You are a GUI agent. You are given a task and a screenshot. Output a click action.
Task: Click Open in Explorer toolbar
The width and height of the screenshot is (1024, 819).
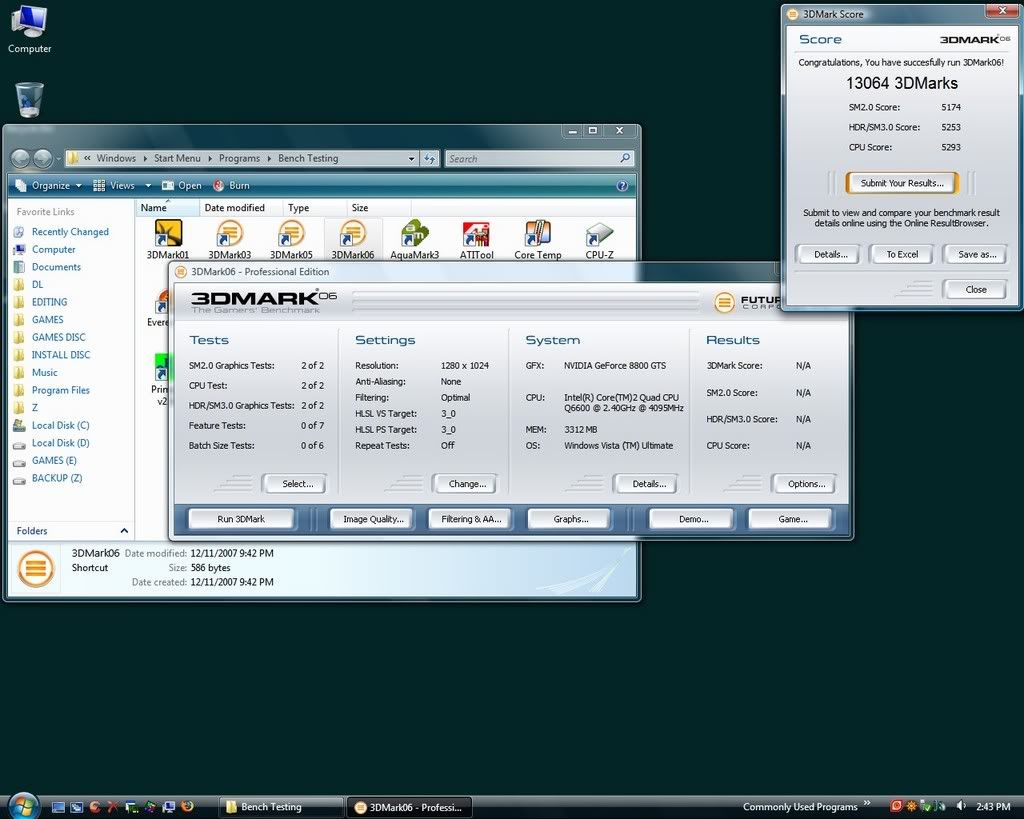182,185
